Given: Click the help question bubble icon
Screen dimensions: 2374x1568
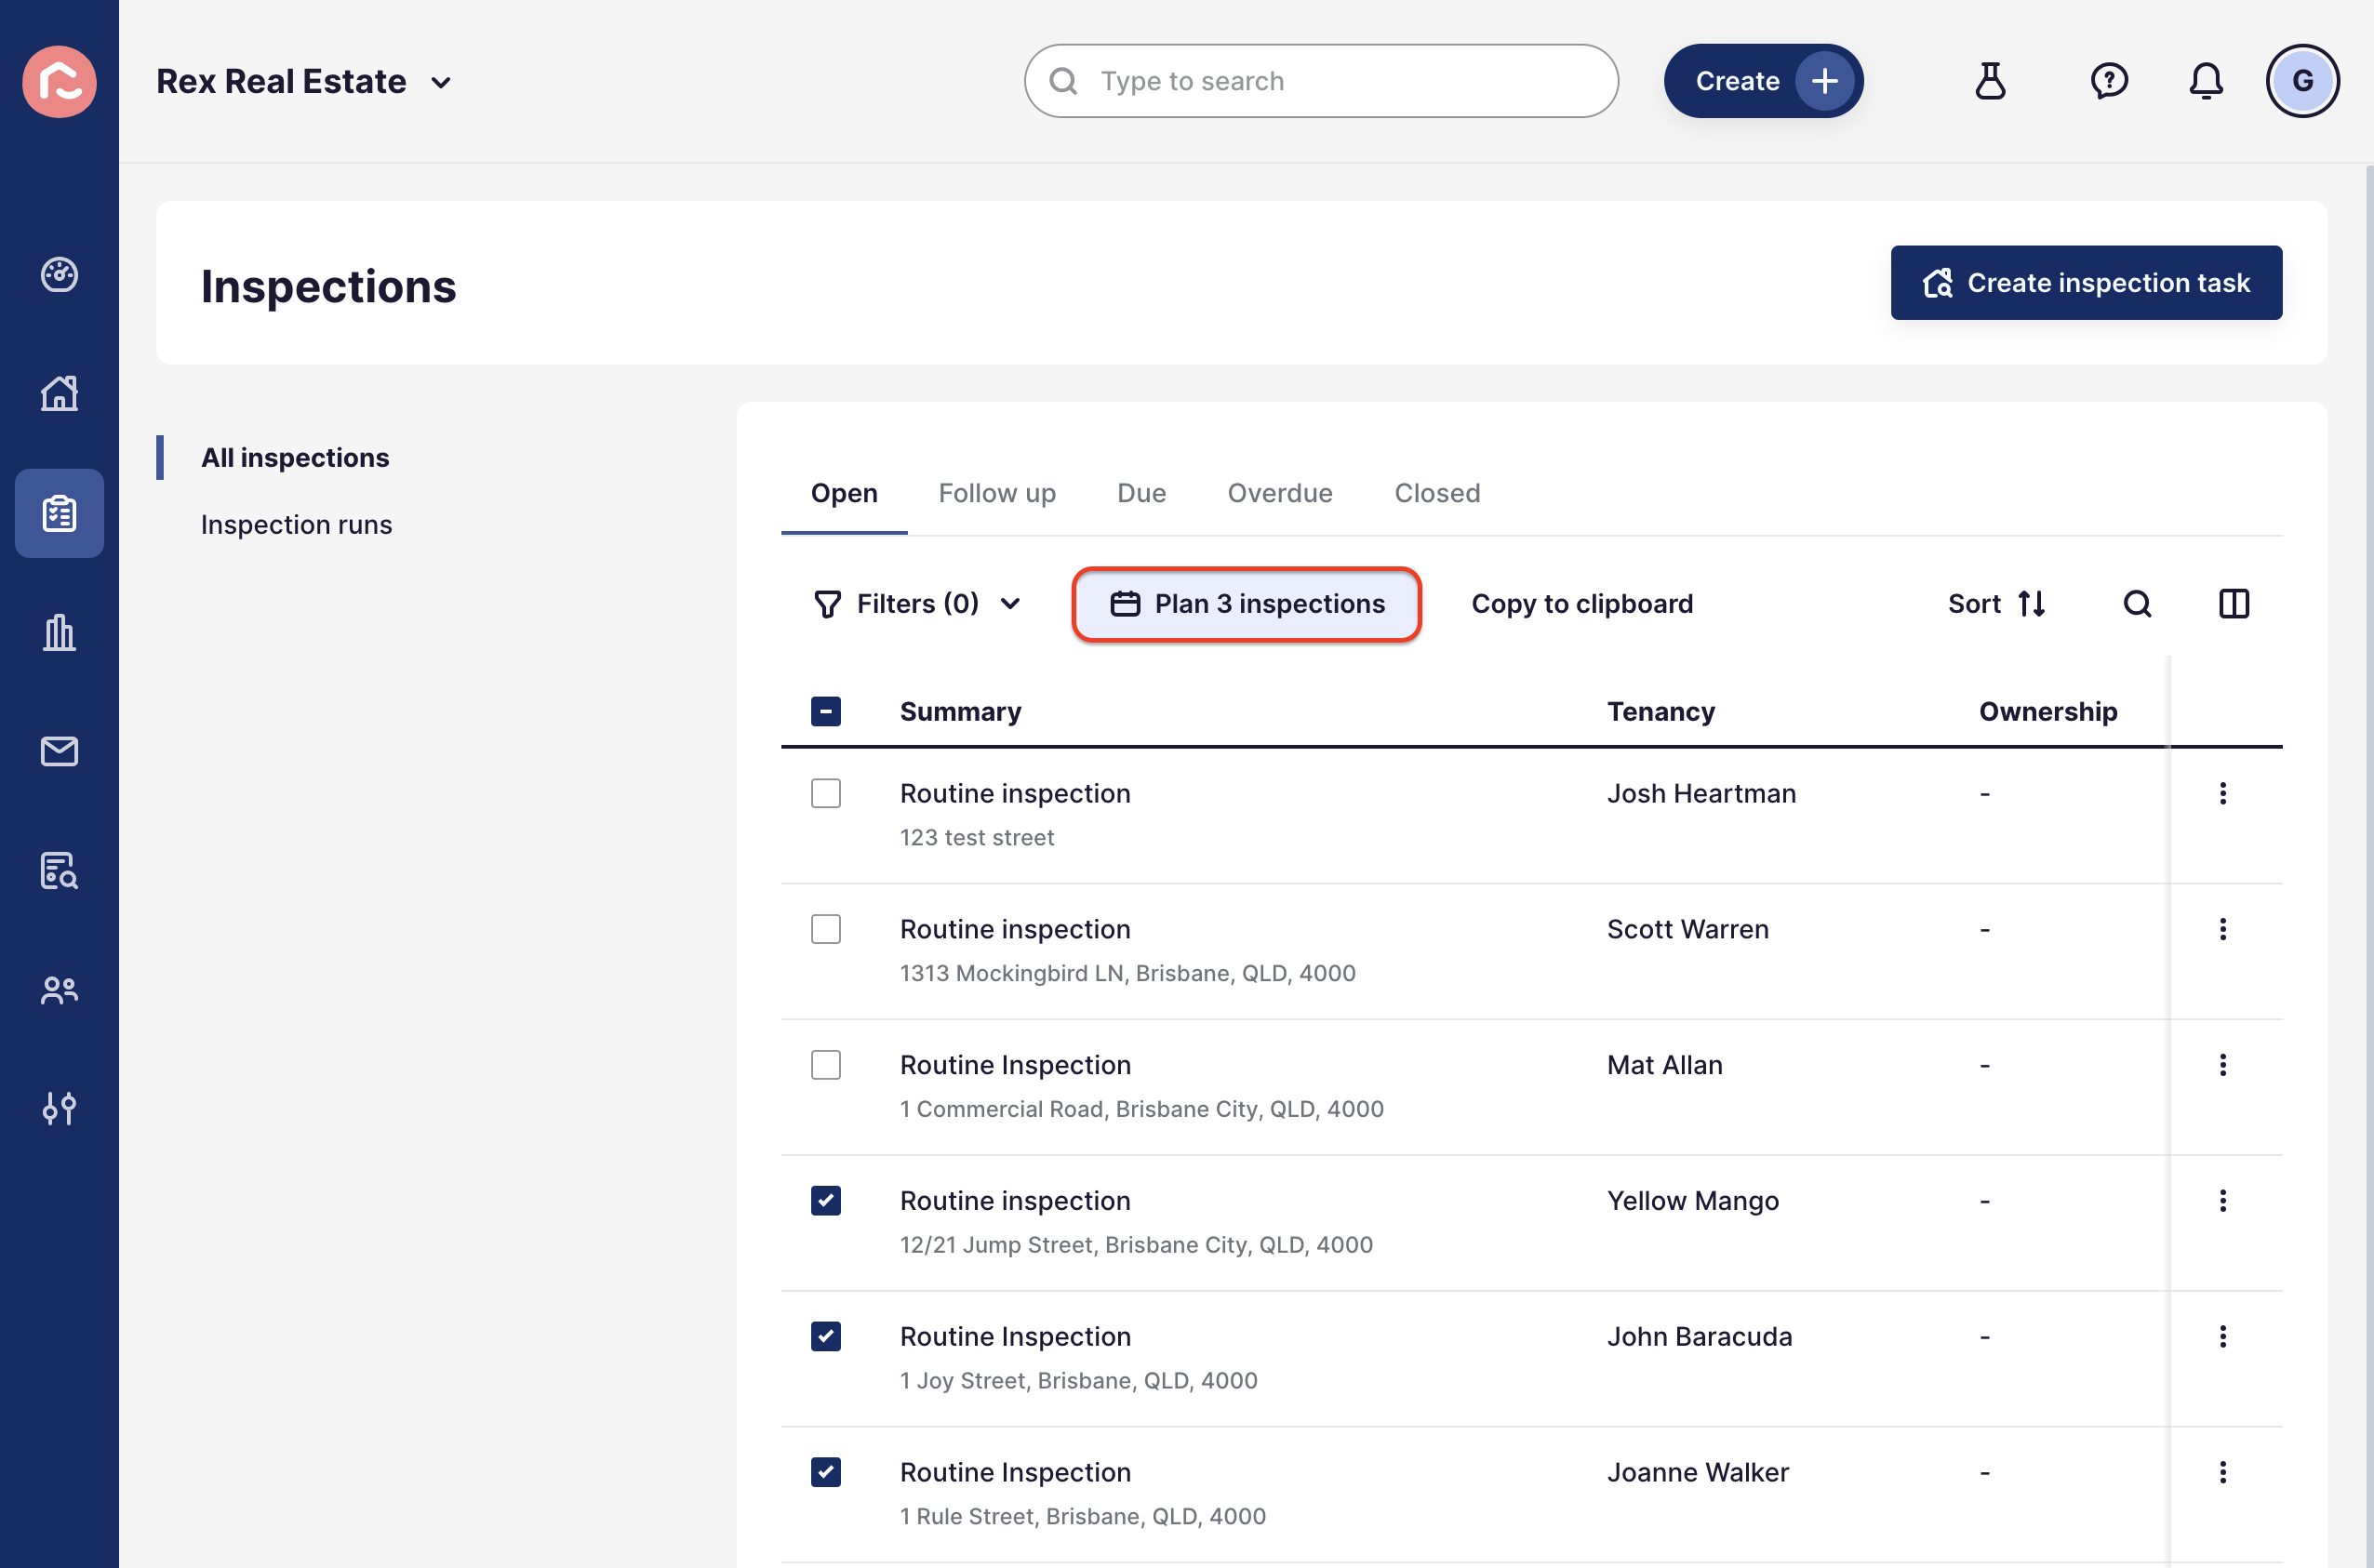Looking at the screenshot, I should [x=2109, y=81].
